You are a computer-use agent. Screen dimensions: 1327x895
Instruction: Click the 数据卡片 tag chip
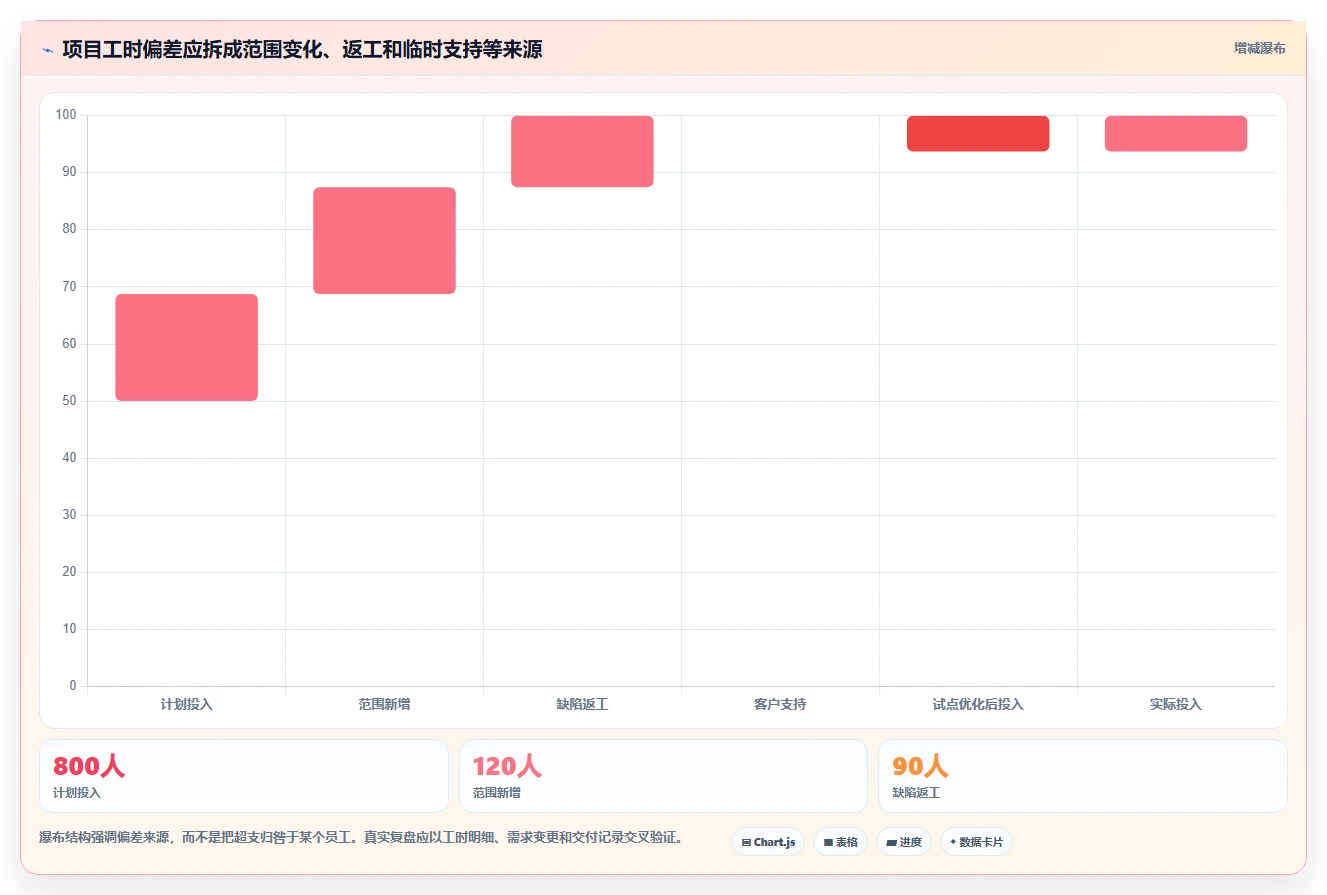click(976, 842)
